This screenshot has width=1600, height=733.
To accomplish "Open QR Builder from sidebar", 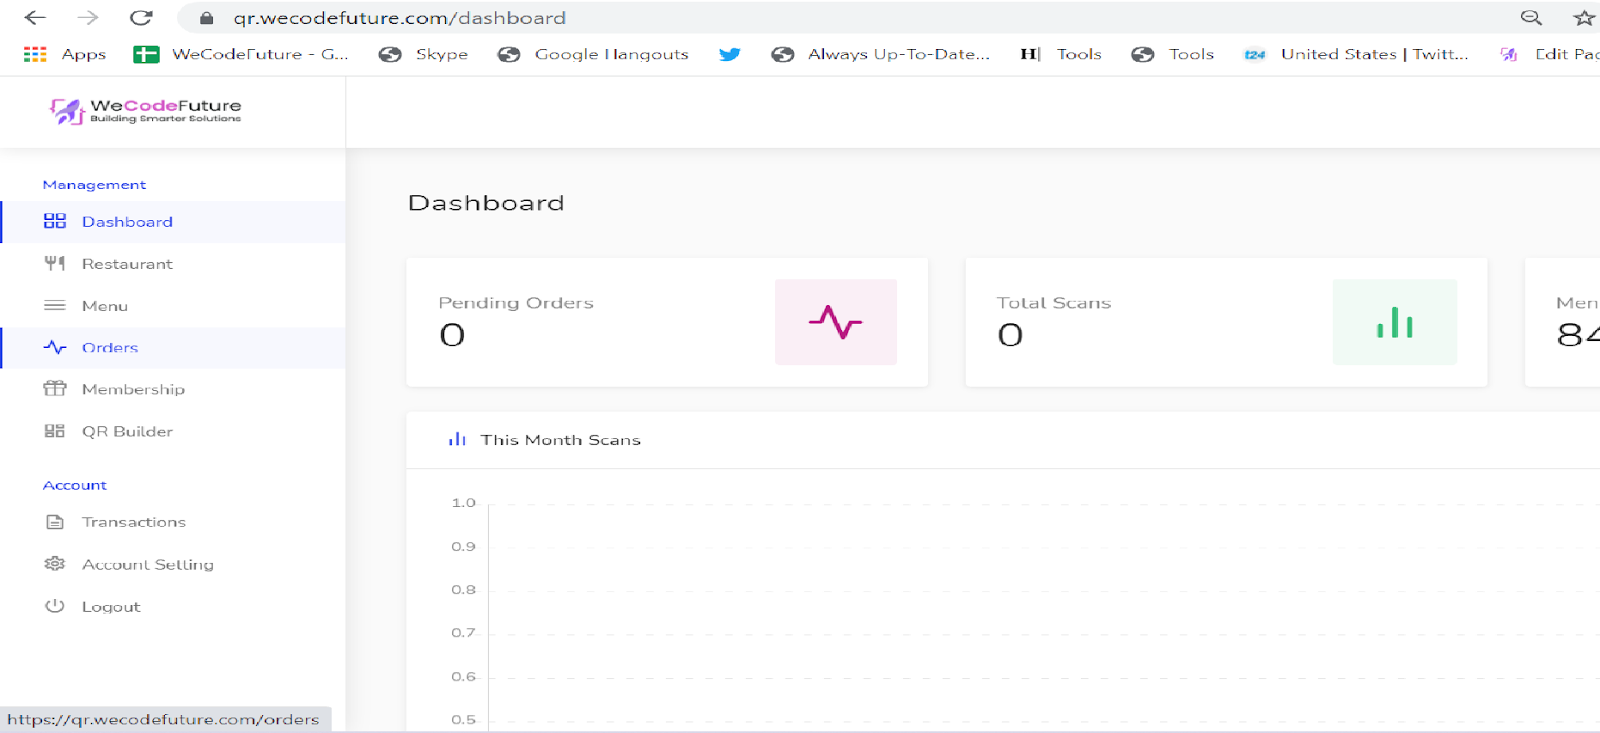I will point(173,432).
